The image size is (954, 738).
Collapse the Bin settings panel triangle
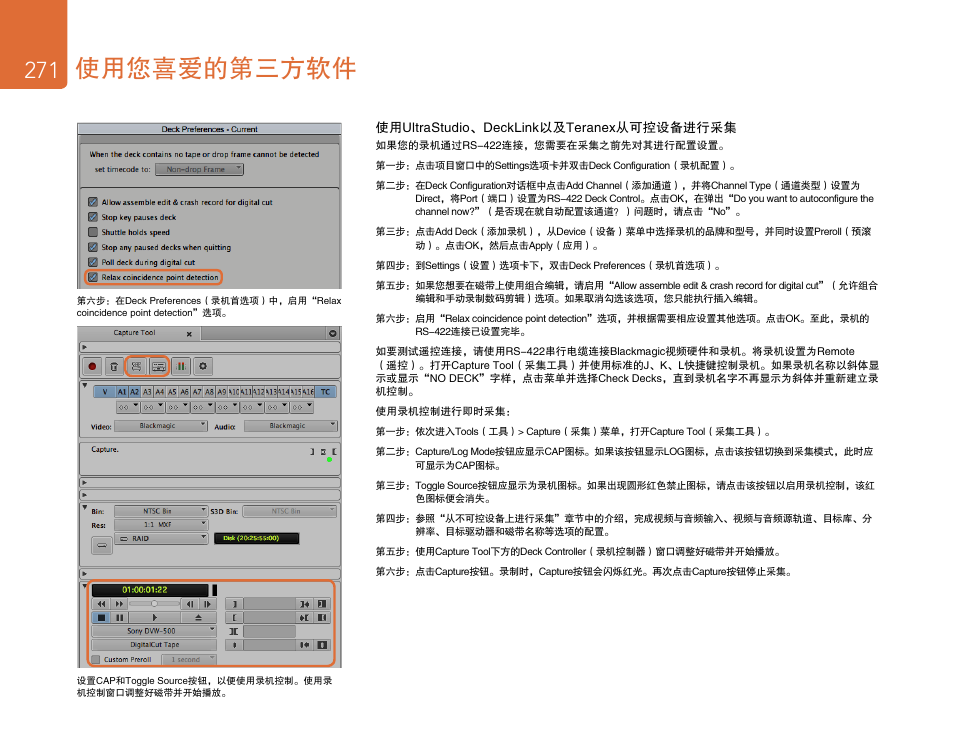pyautogui.click(x=85, y=507)
